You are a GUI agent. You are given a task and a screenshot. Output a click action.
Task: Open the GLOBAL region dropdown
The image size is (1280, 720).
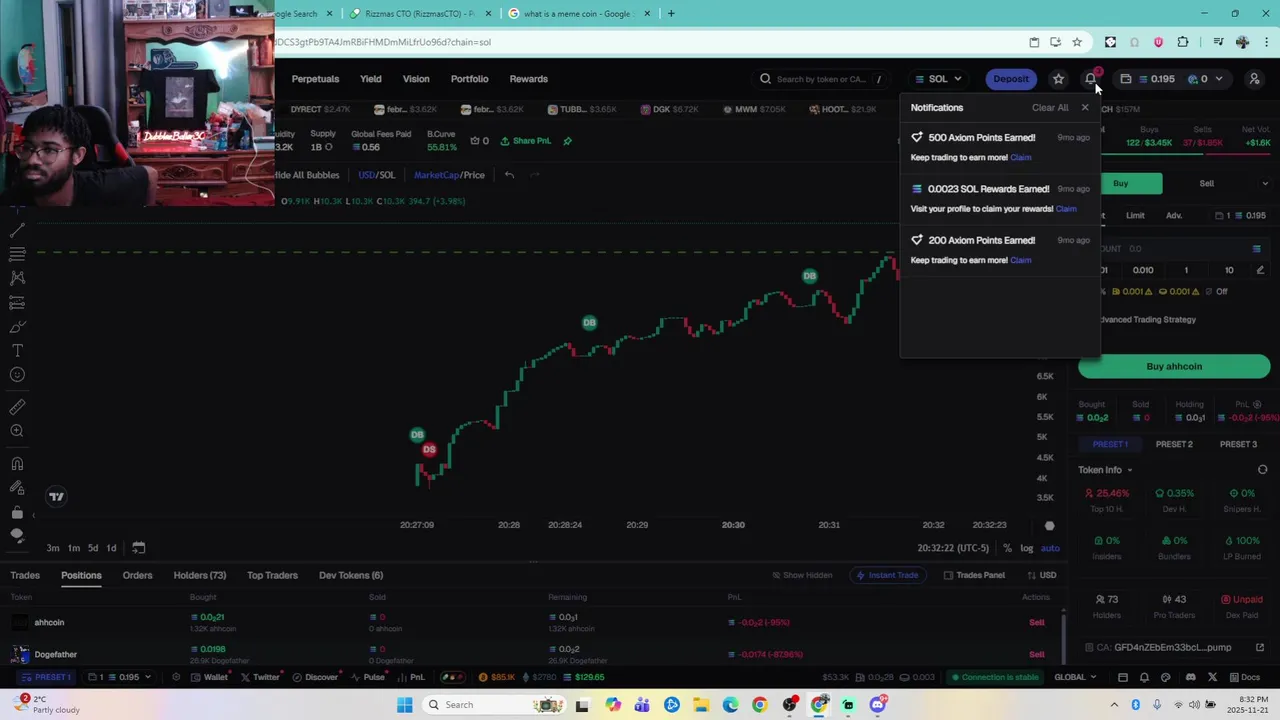coord(1075,677)
